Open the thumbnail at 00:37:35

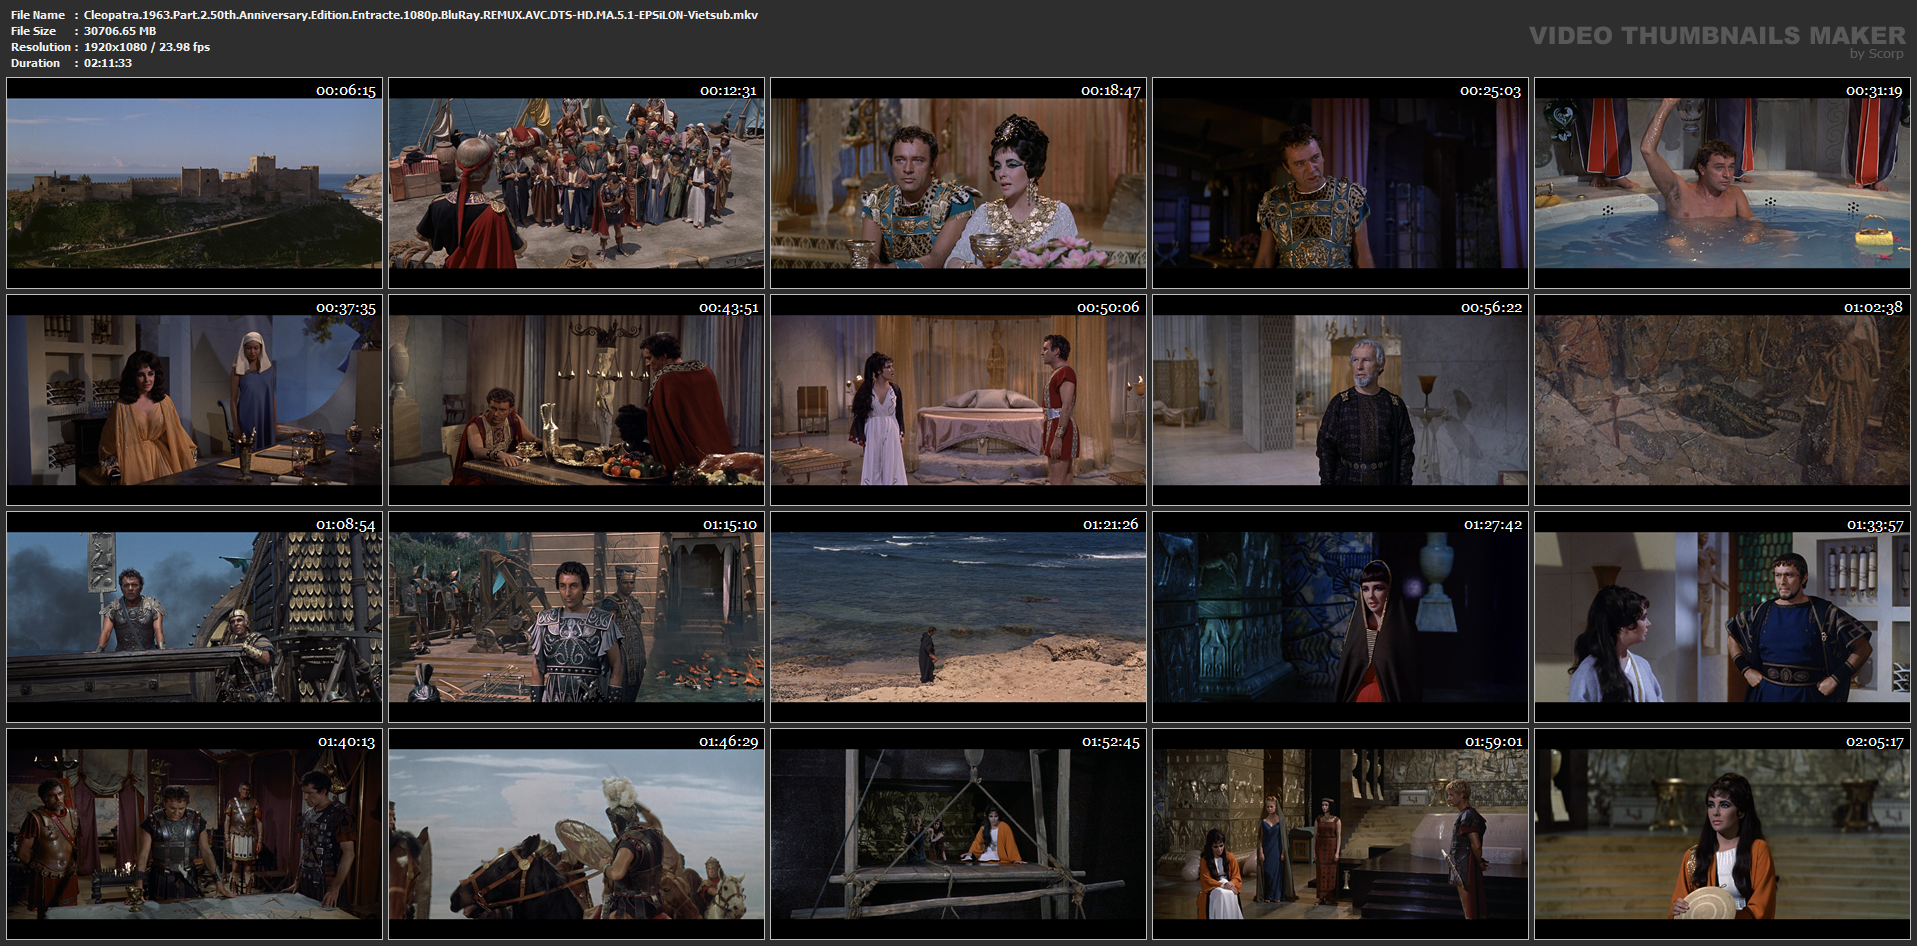[x=194, y=400]
